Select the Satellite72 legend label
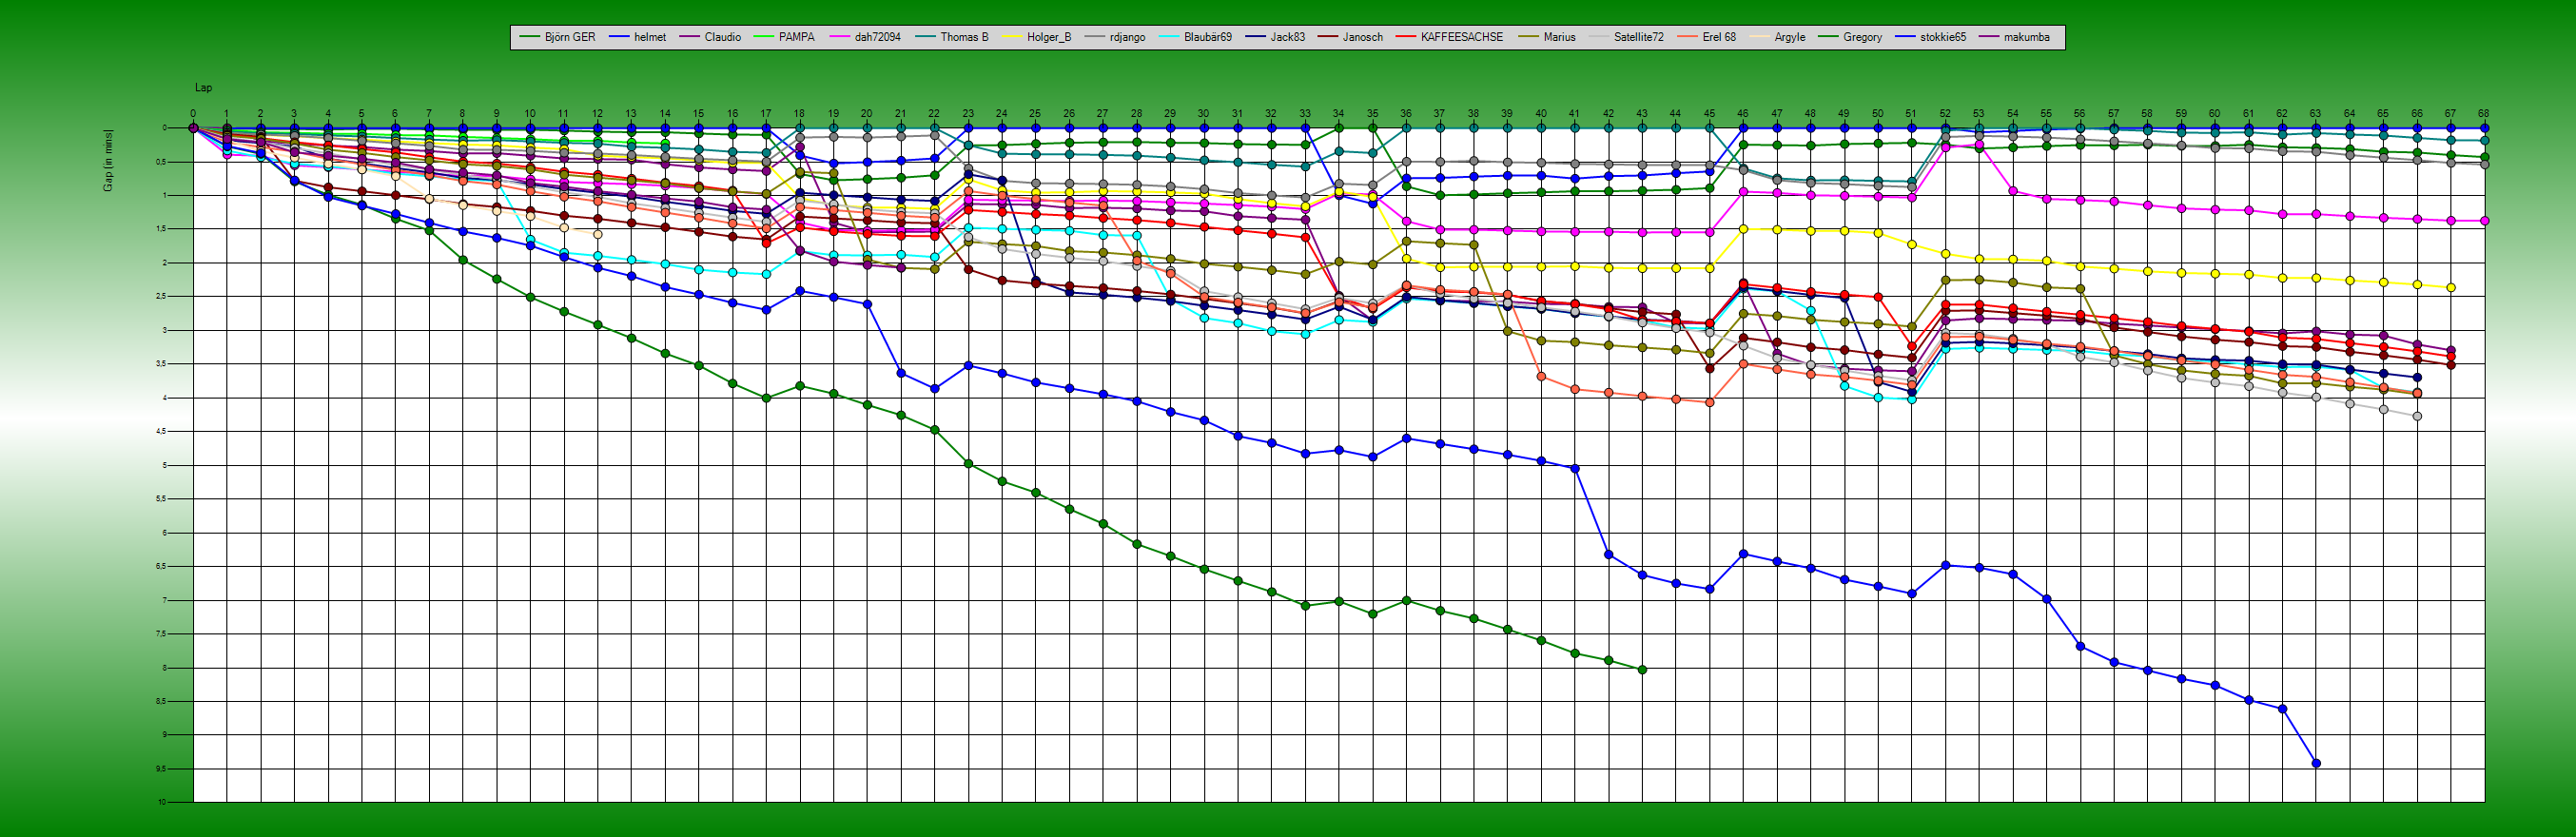The image size is (2576, 837). (1638, 37)
